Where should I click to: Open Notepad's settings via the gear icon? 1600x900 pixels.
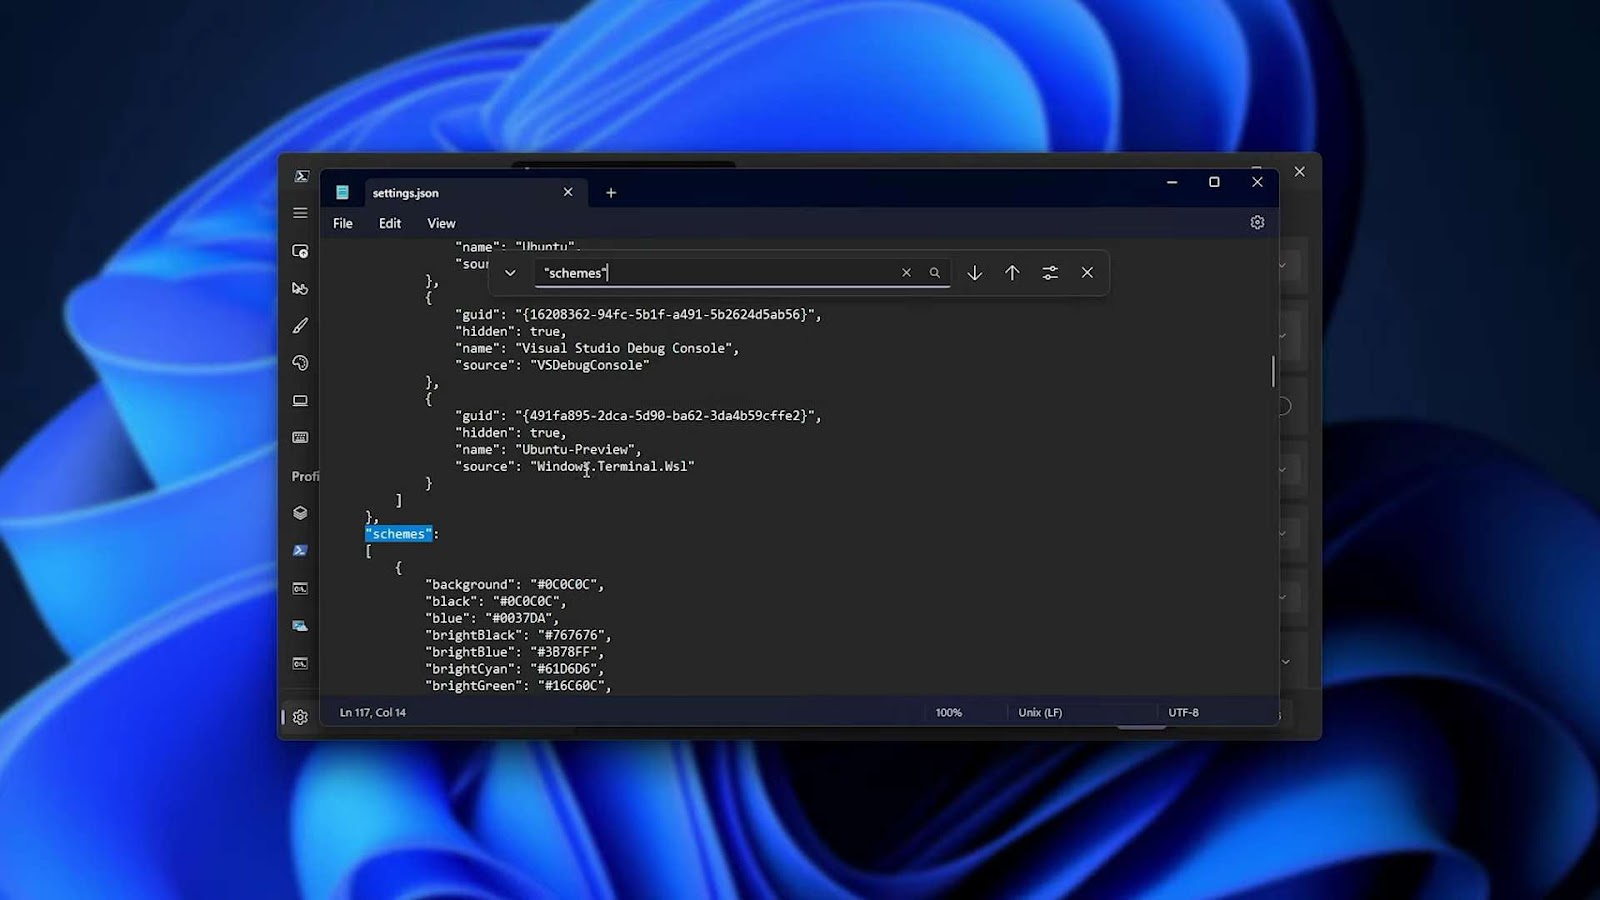(x=1257, y=222)
